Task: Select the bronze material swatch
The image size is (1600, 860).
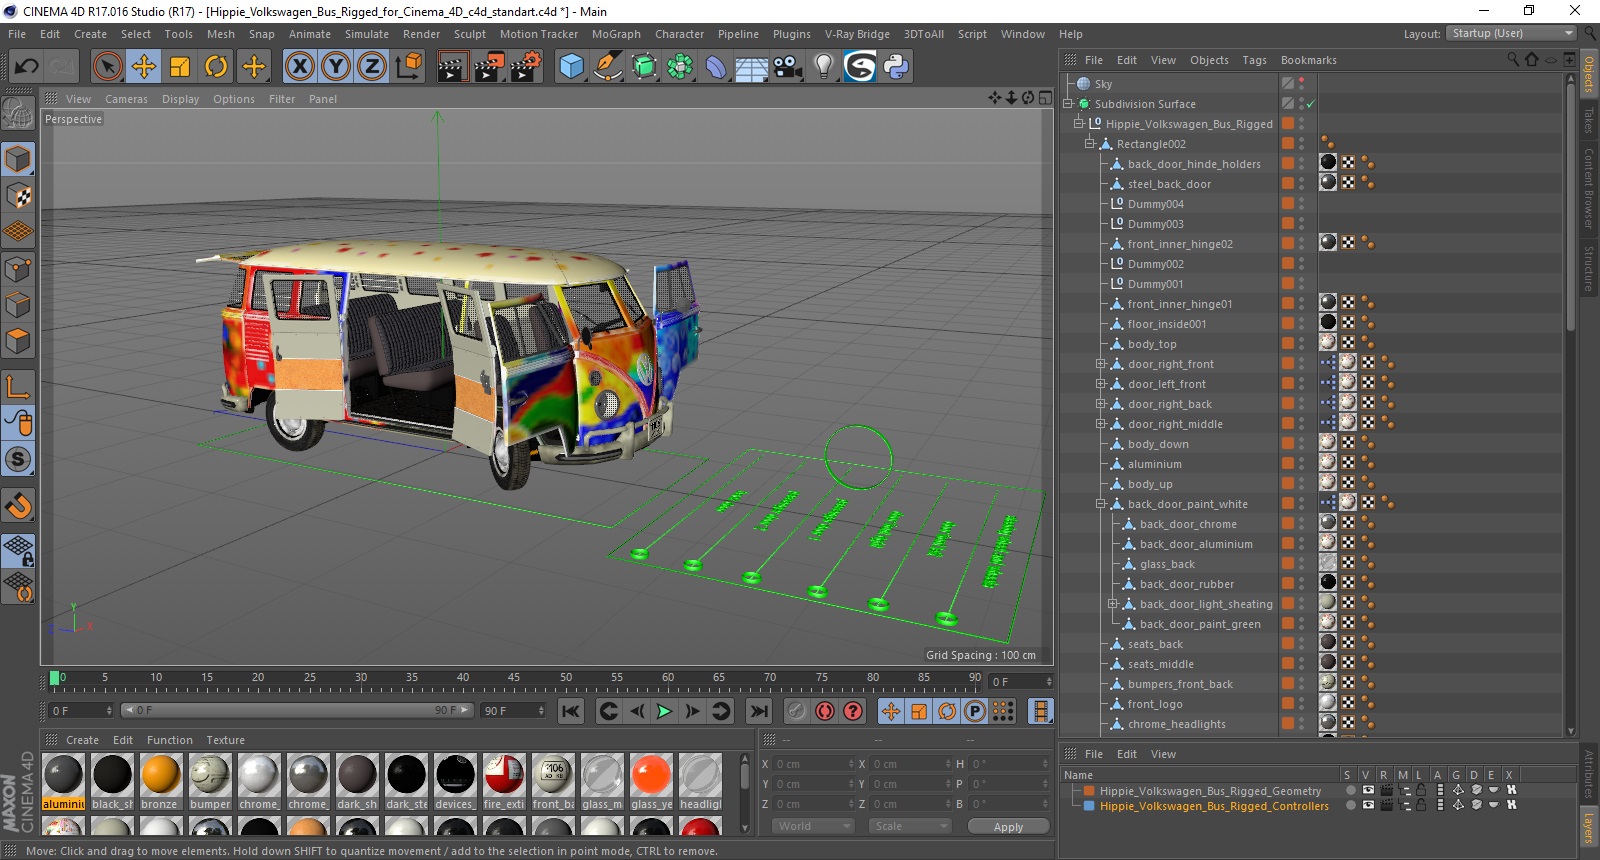Action: pos(160,775)
